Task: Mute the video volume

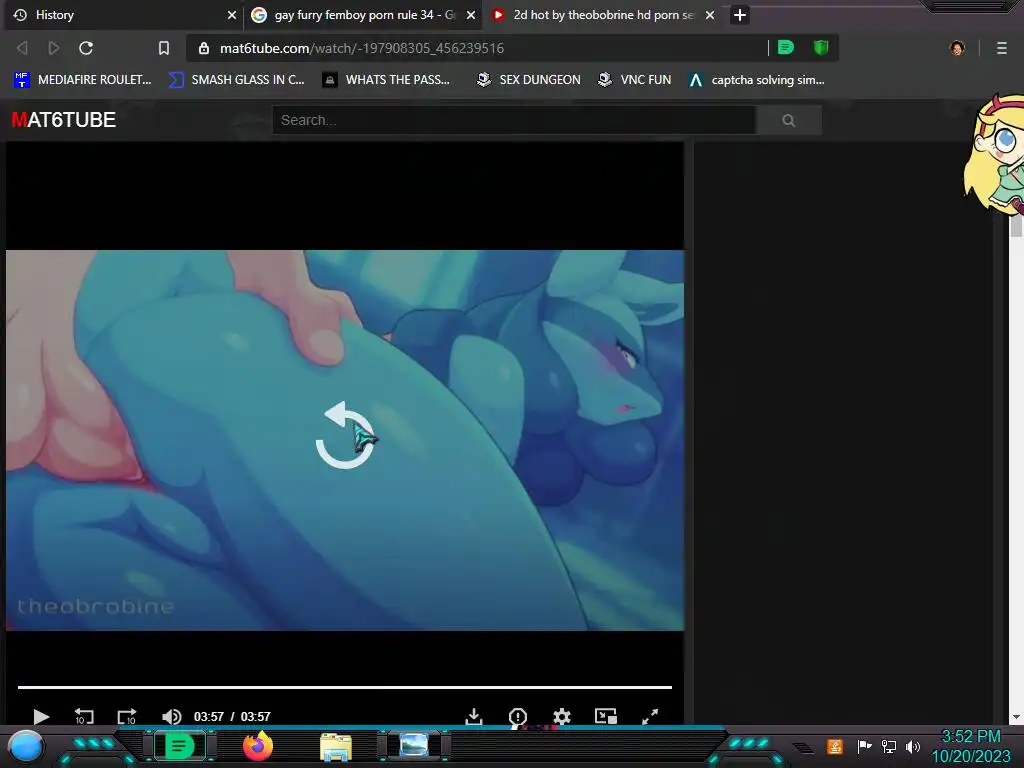Action: click(x=171, y=716)
